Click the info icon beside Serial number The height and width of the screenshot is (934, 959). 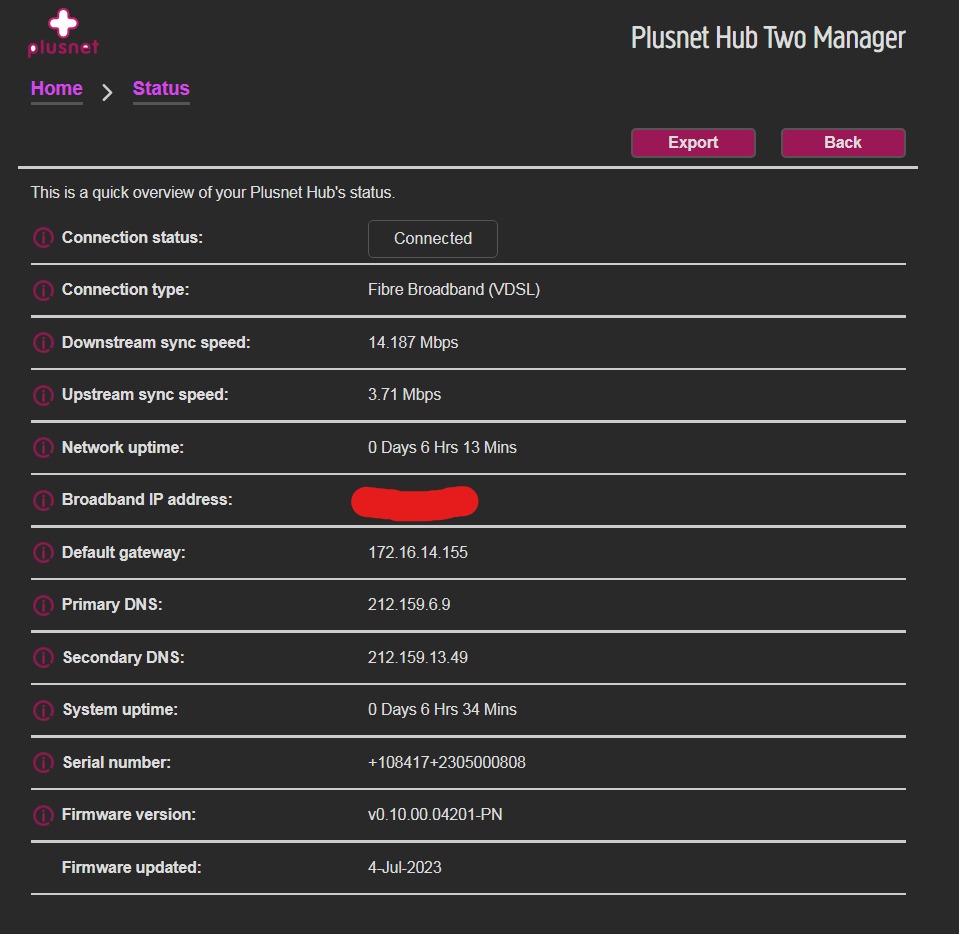[43, 762]
